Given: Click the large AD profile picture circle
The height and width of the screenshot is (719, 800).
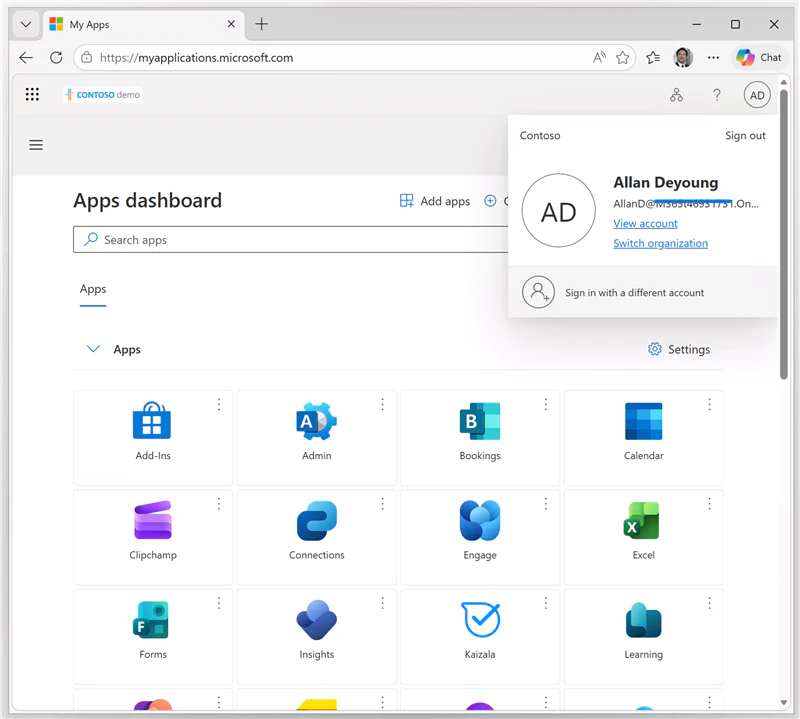Looking at the screenshot, I should 559,211.
